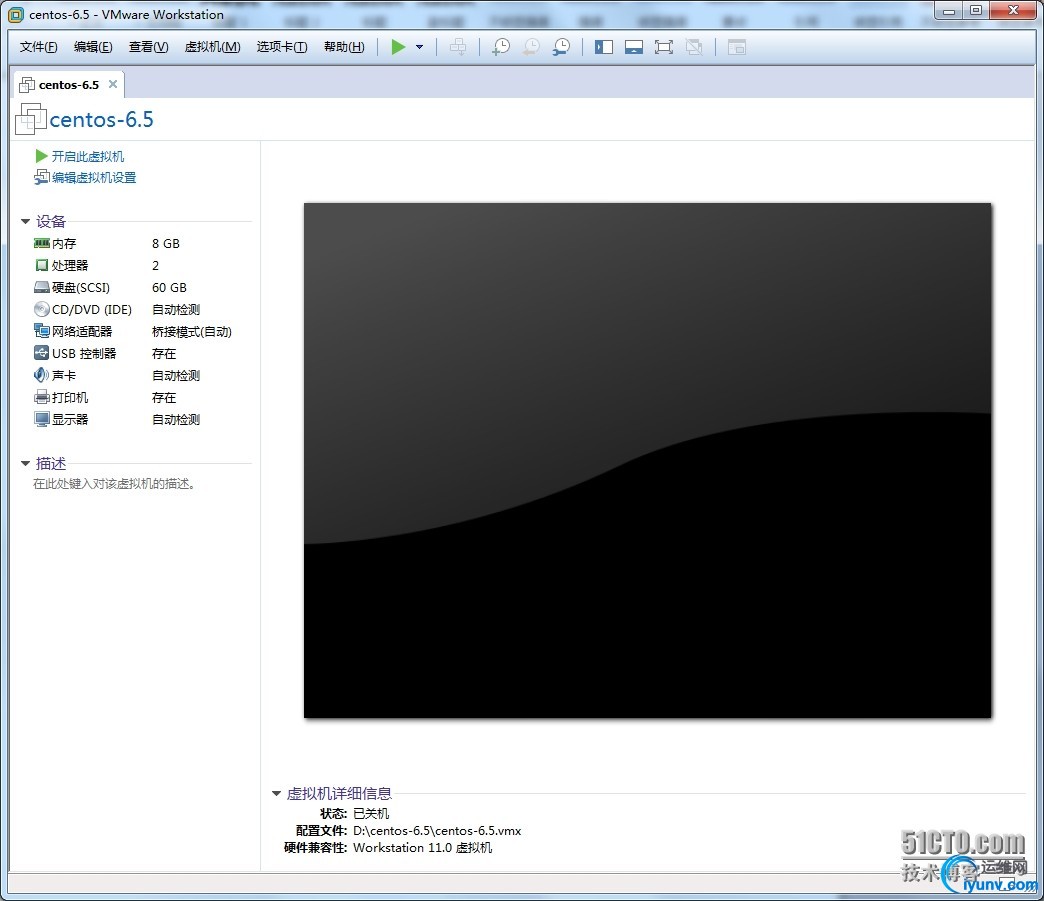Click the revert to snapshot icon
Image resolution: width=1044 pixels, height=901 pixels.
531,47
